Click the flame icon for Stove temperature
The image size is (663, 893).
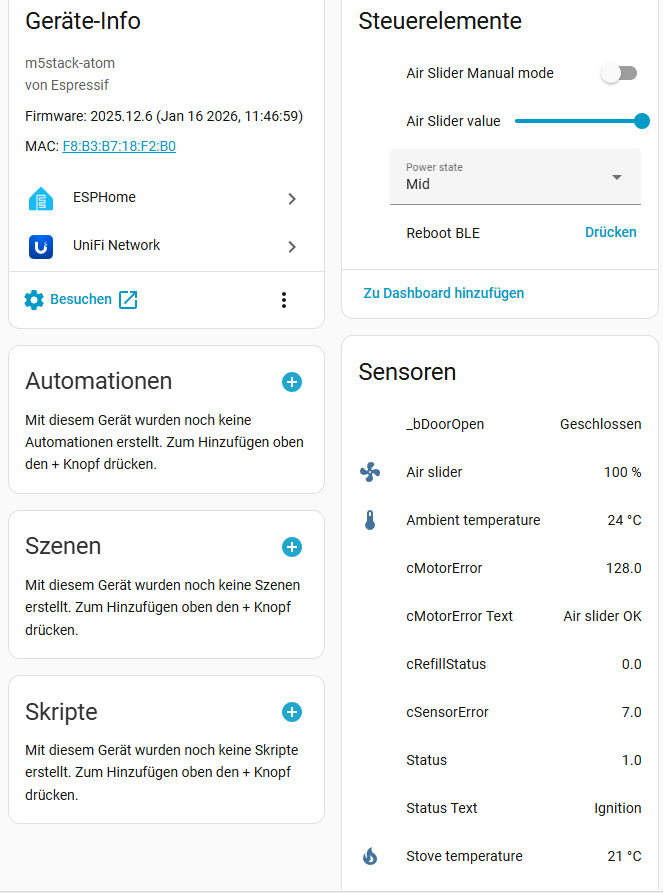(370, 856)
